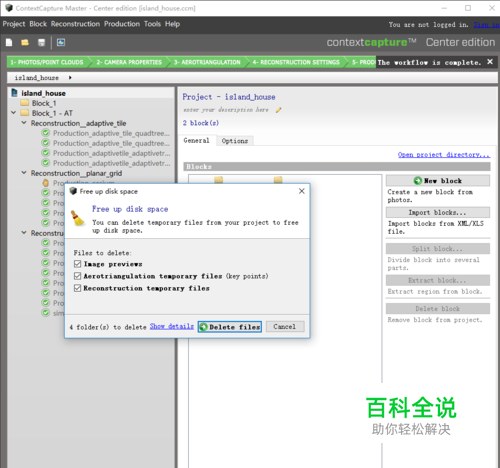The height and width of the screenshot is (468, 500).
Task: Open the Block menu
Action: click(x=38, y=24)
